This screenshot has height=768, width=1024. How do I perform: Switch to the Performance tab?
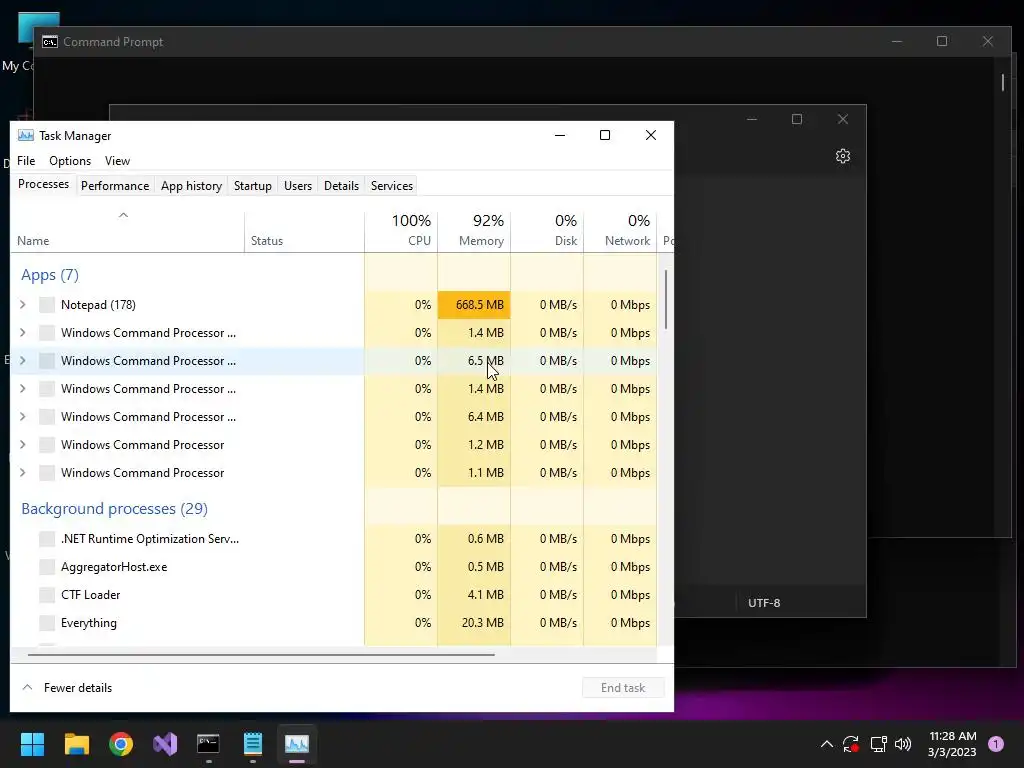point(115,186)
